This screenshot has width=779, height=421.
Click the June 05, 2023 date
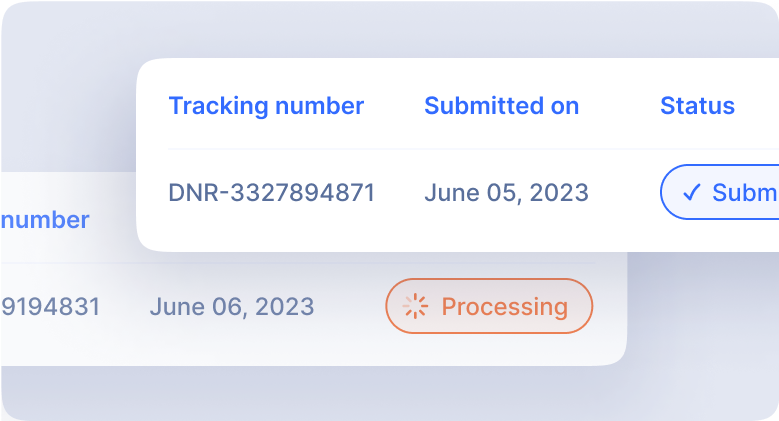tap(506, 193)
